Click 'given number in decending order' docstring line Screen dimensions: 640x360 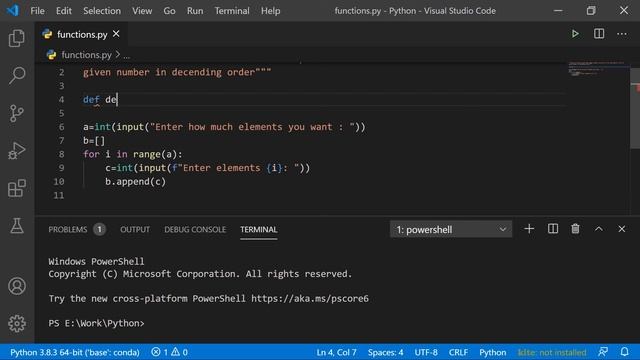pyautogui.click(x=177, y=72)
